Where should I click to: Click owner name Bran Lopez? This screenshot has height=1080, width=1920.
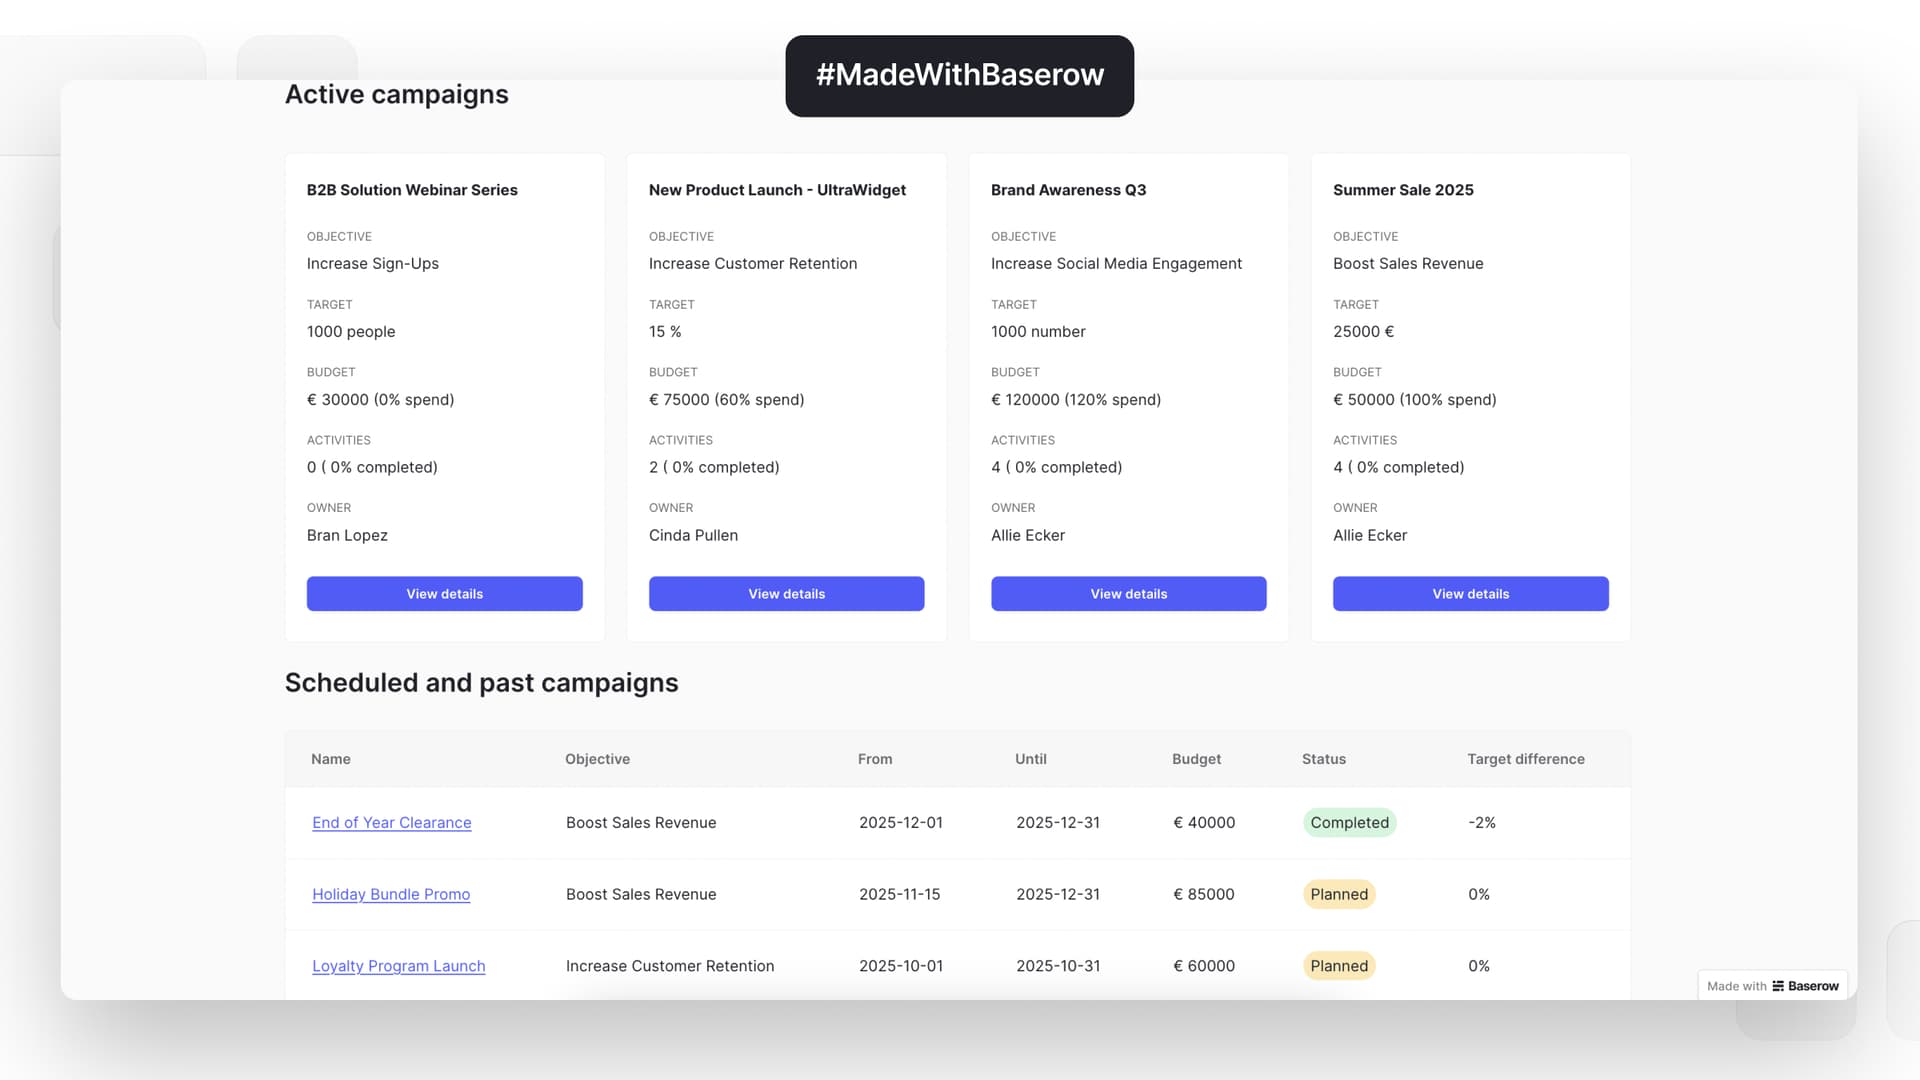[x=347, y=535]
